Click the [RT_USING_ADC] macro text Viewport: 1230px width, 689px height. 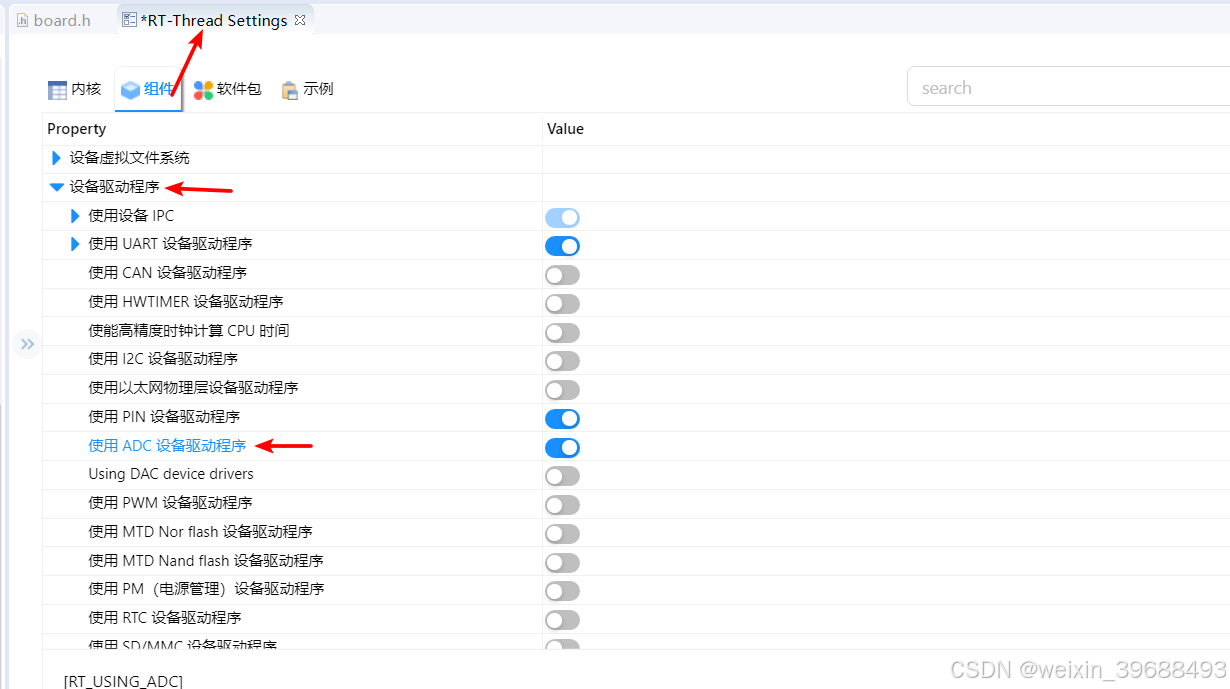click(x=123, y=681)
